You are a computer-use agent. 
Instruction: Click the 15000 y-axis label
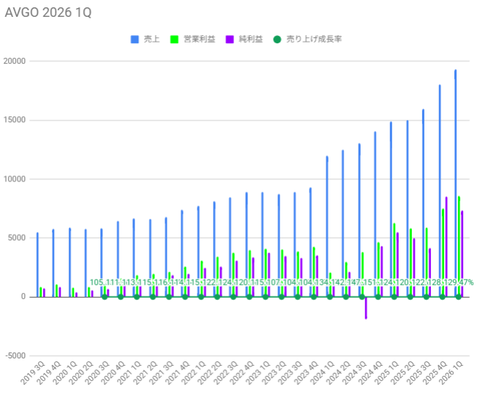point(14,120)
